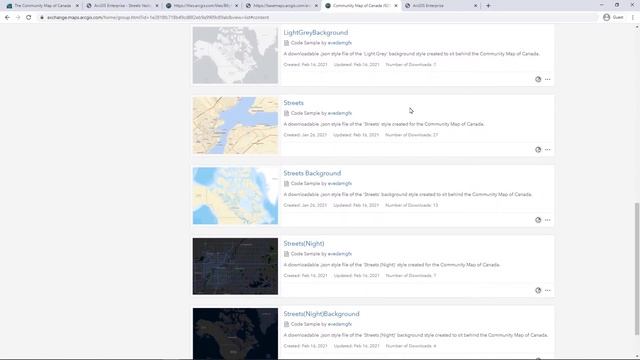Go forward to next page

pos(18,18)
